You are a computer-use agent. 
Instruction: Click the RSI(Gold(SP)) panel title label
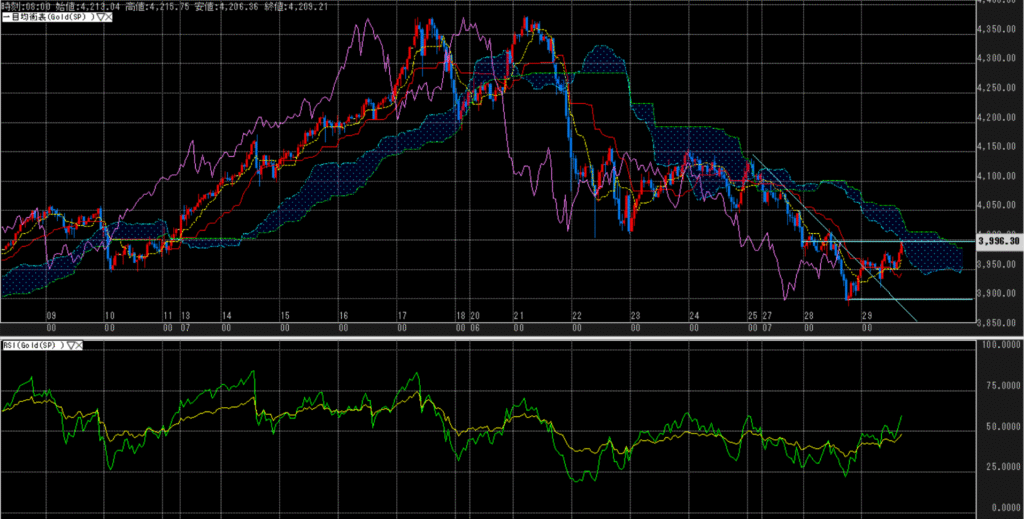(32, 345)
